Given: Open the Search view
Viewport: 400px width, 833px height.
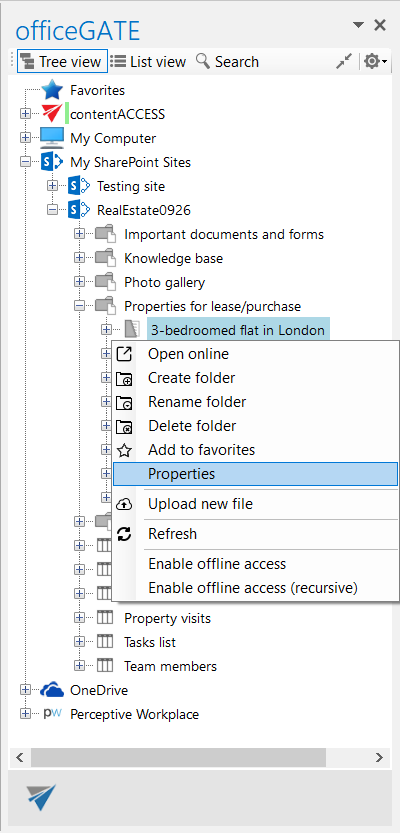Looking at the screenshot, I should [x=227, y=62].
